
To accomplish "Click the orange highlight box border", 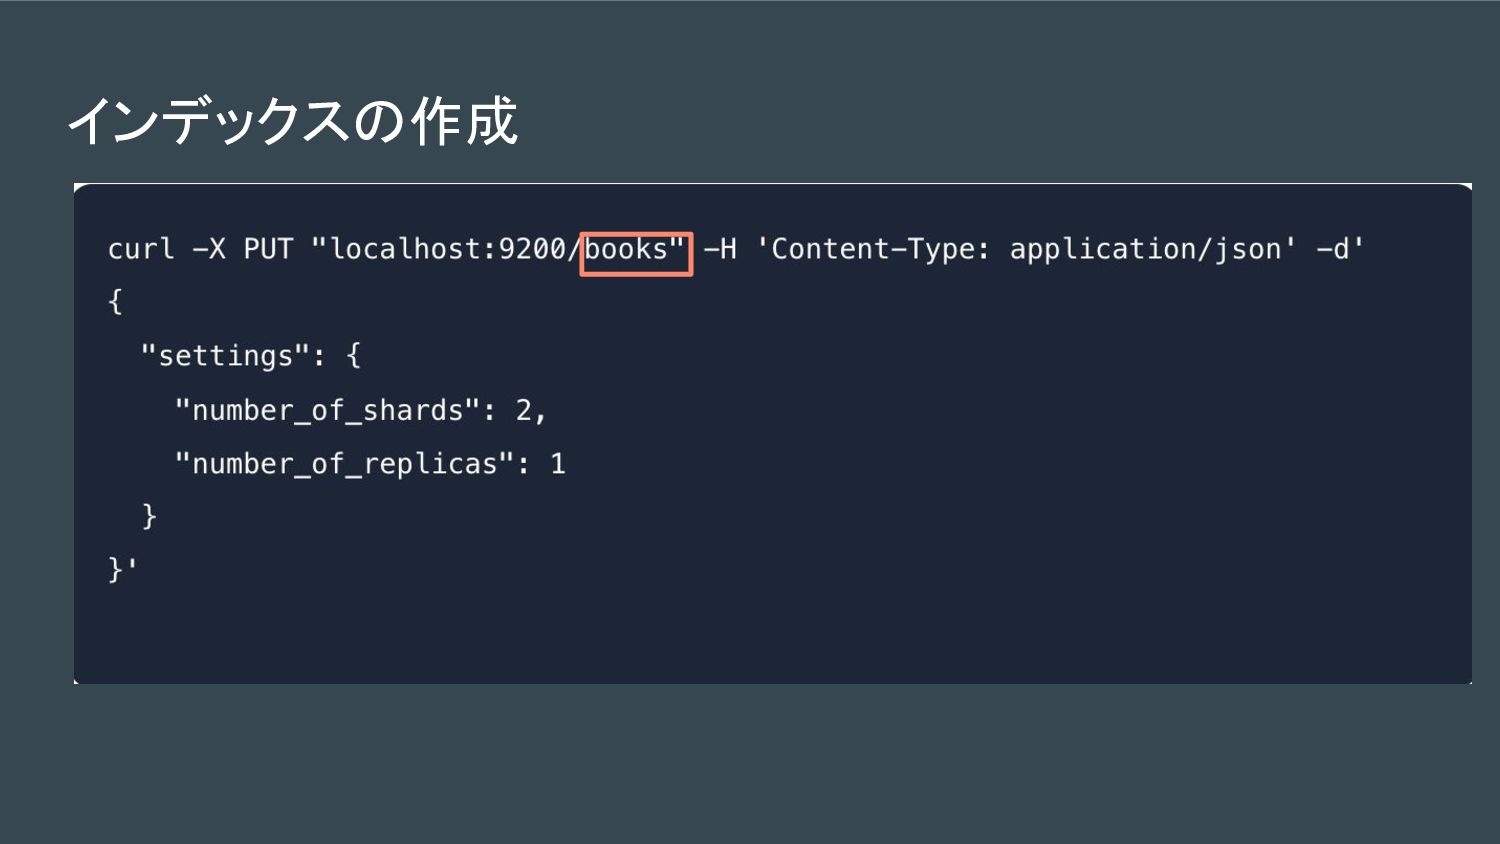I will pos(636,274).
